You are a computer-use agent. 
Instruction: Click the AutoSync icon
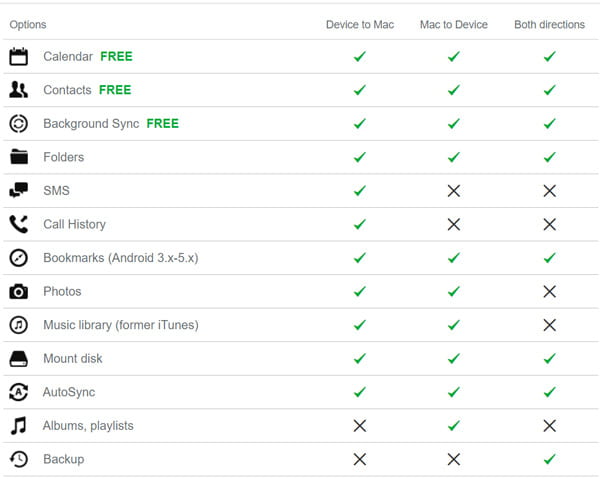(18, 392)
